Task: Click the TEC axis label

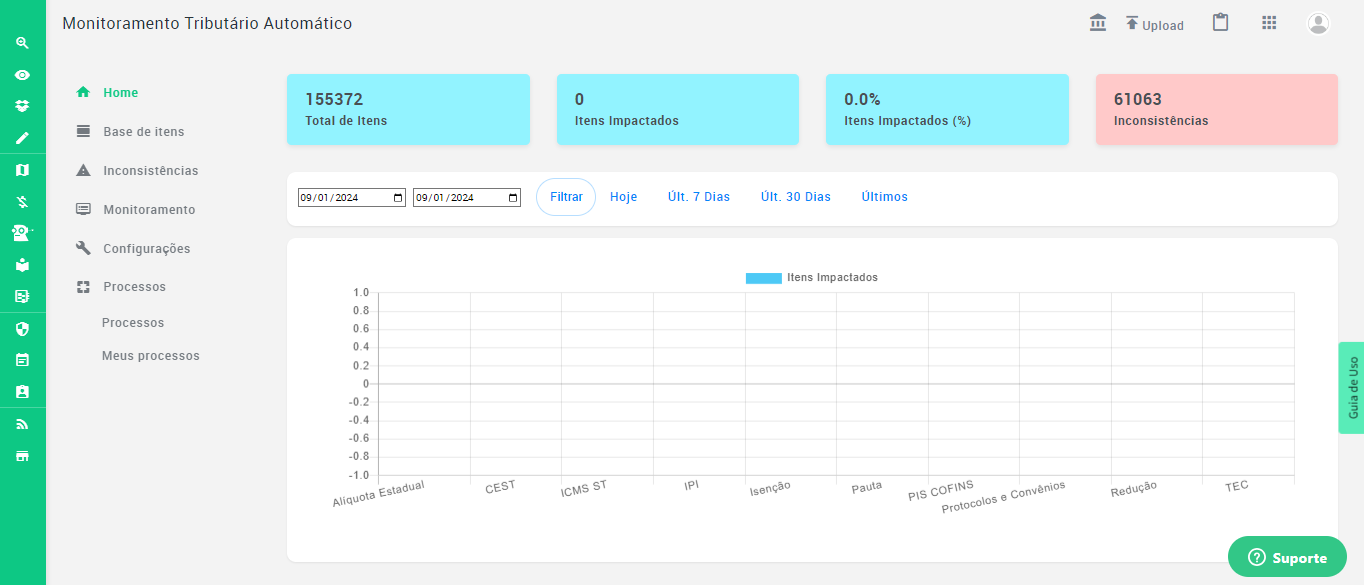Action: (1237, 486)
